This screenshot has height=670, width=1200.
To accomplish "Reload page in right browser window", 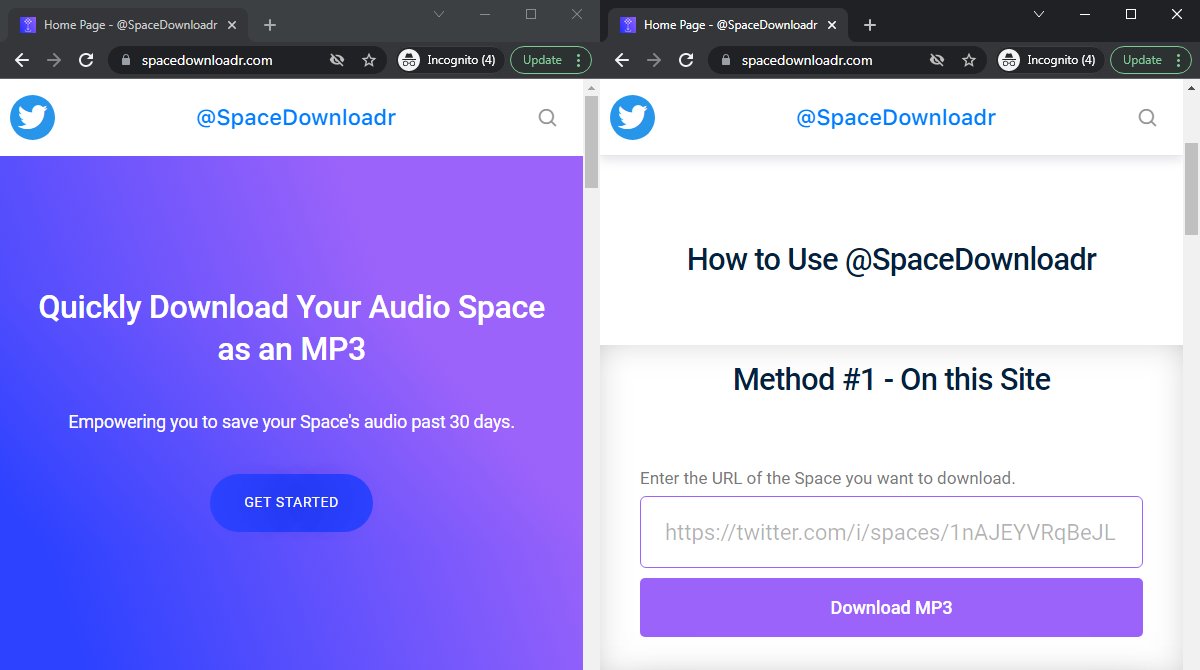I will click(x=686, y=60).
